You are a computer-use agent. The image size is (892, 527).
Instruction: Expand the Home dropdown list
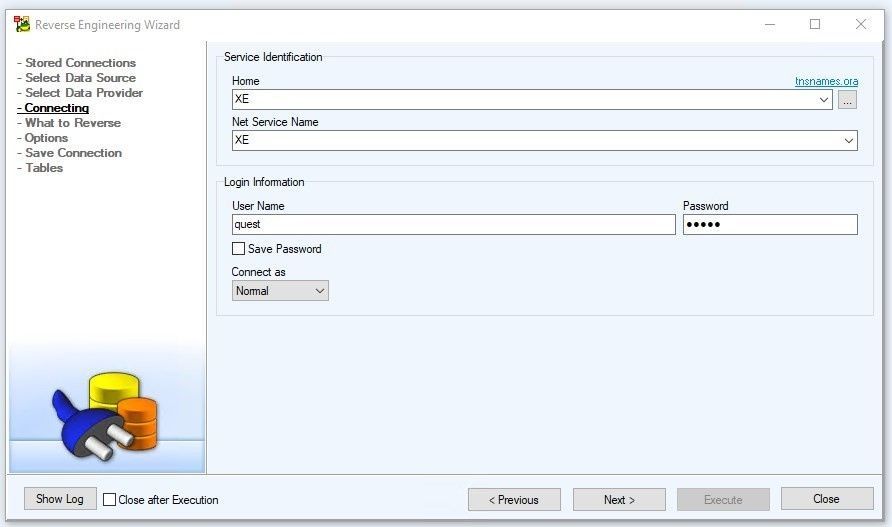[823, 100]
